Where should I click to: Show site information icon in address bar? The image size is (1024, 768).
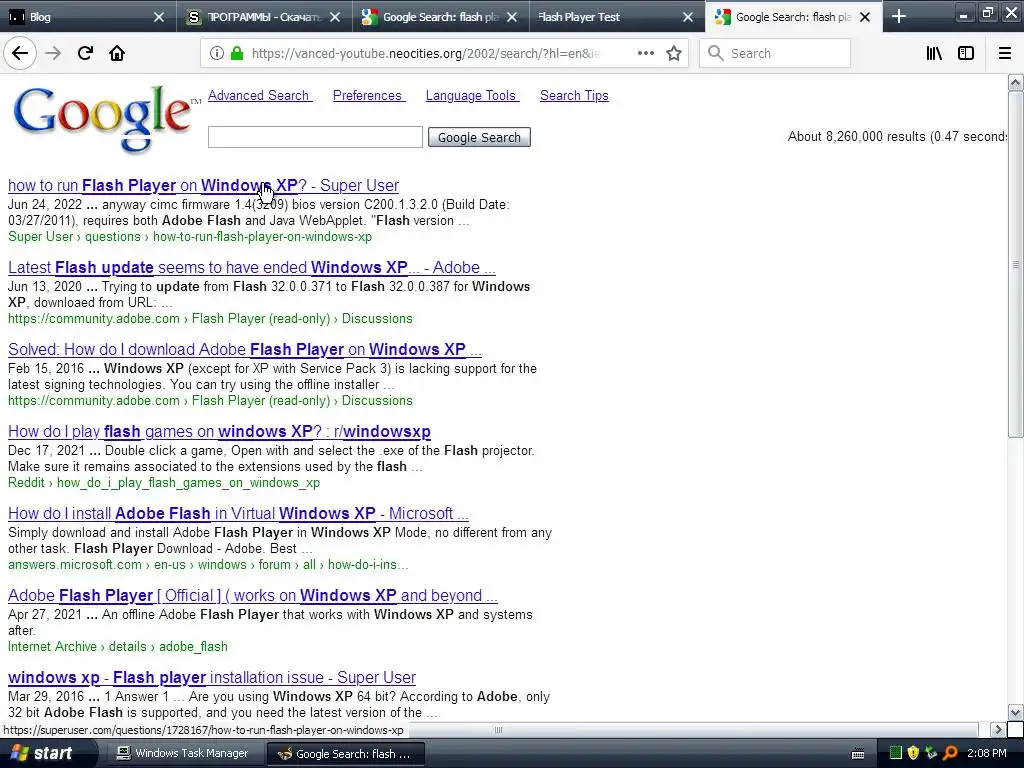tap(217, 54)
